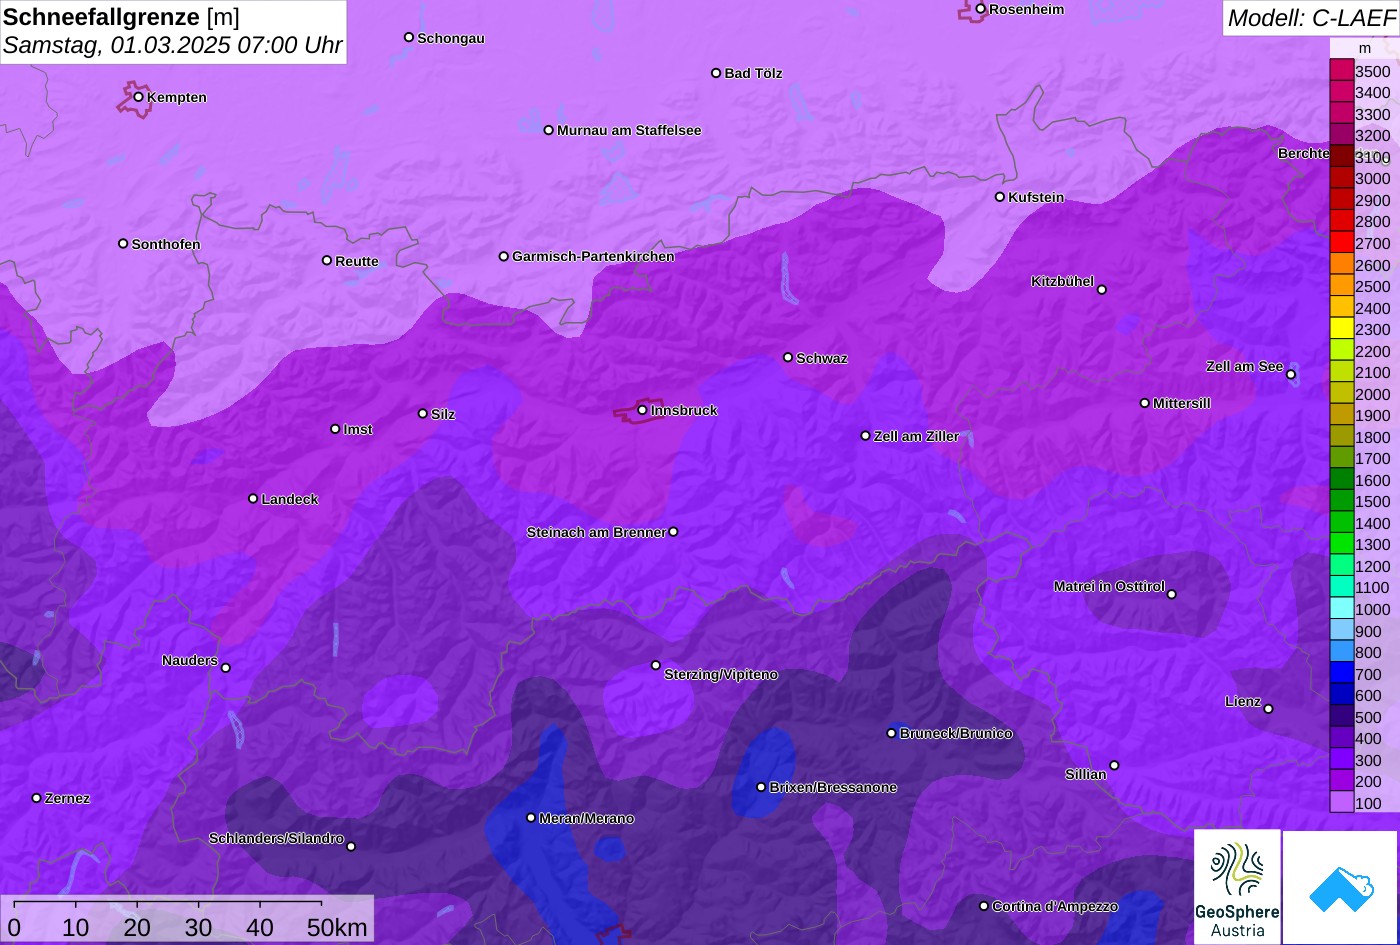1400x945 pixels.
Task: Click the 100 m legend color swatch
Action: [x=1341, y=803]
